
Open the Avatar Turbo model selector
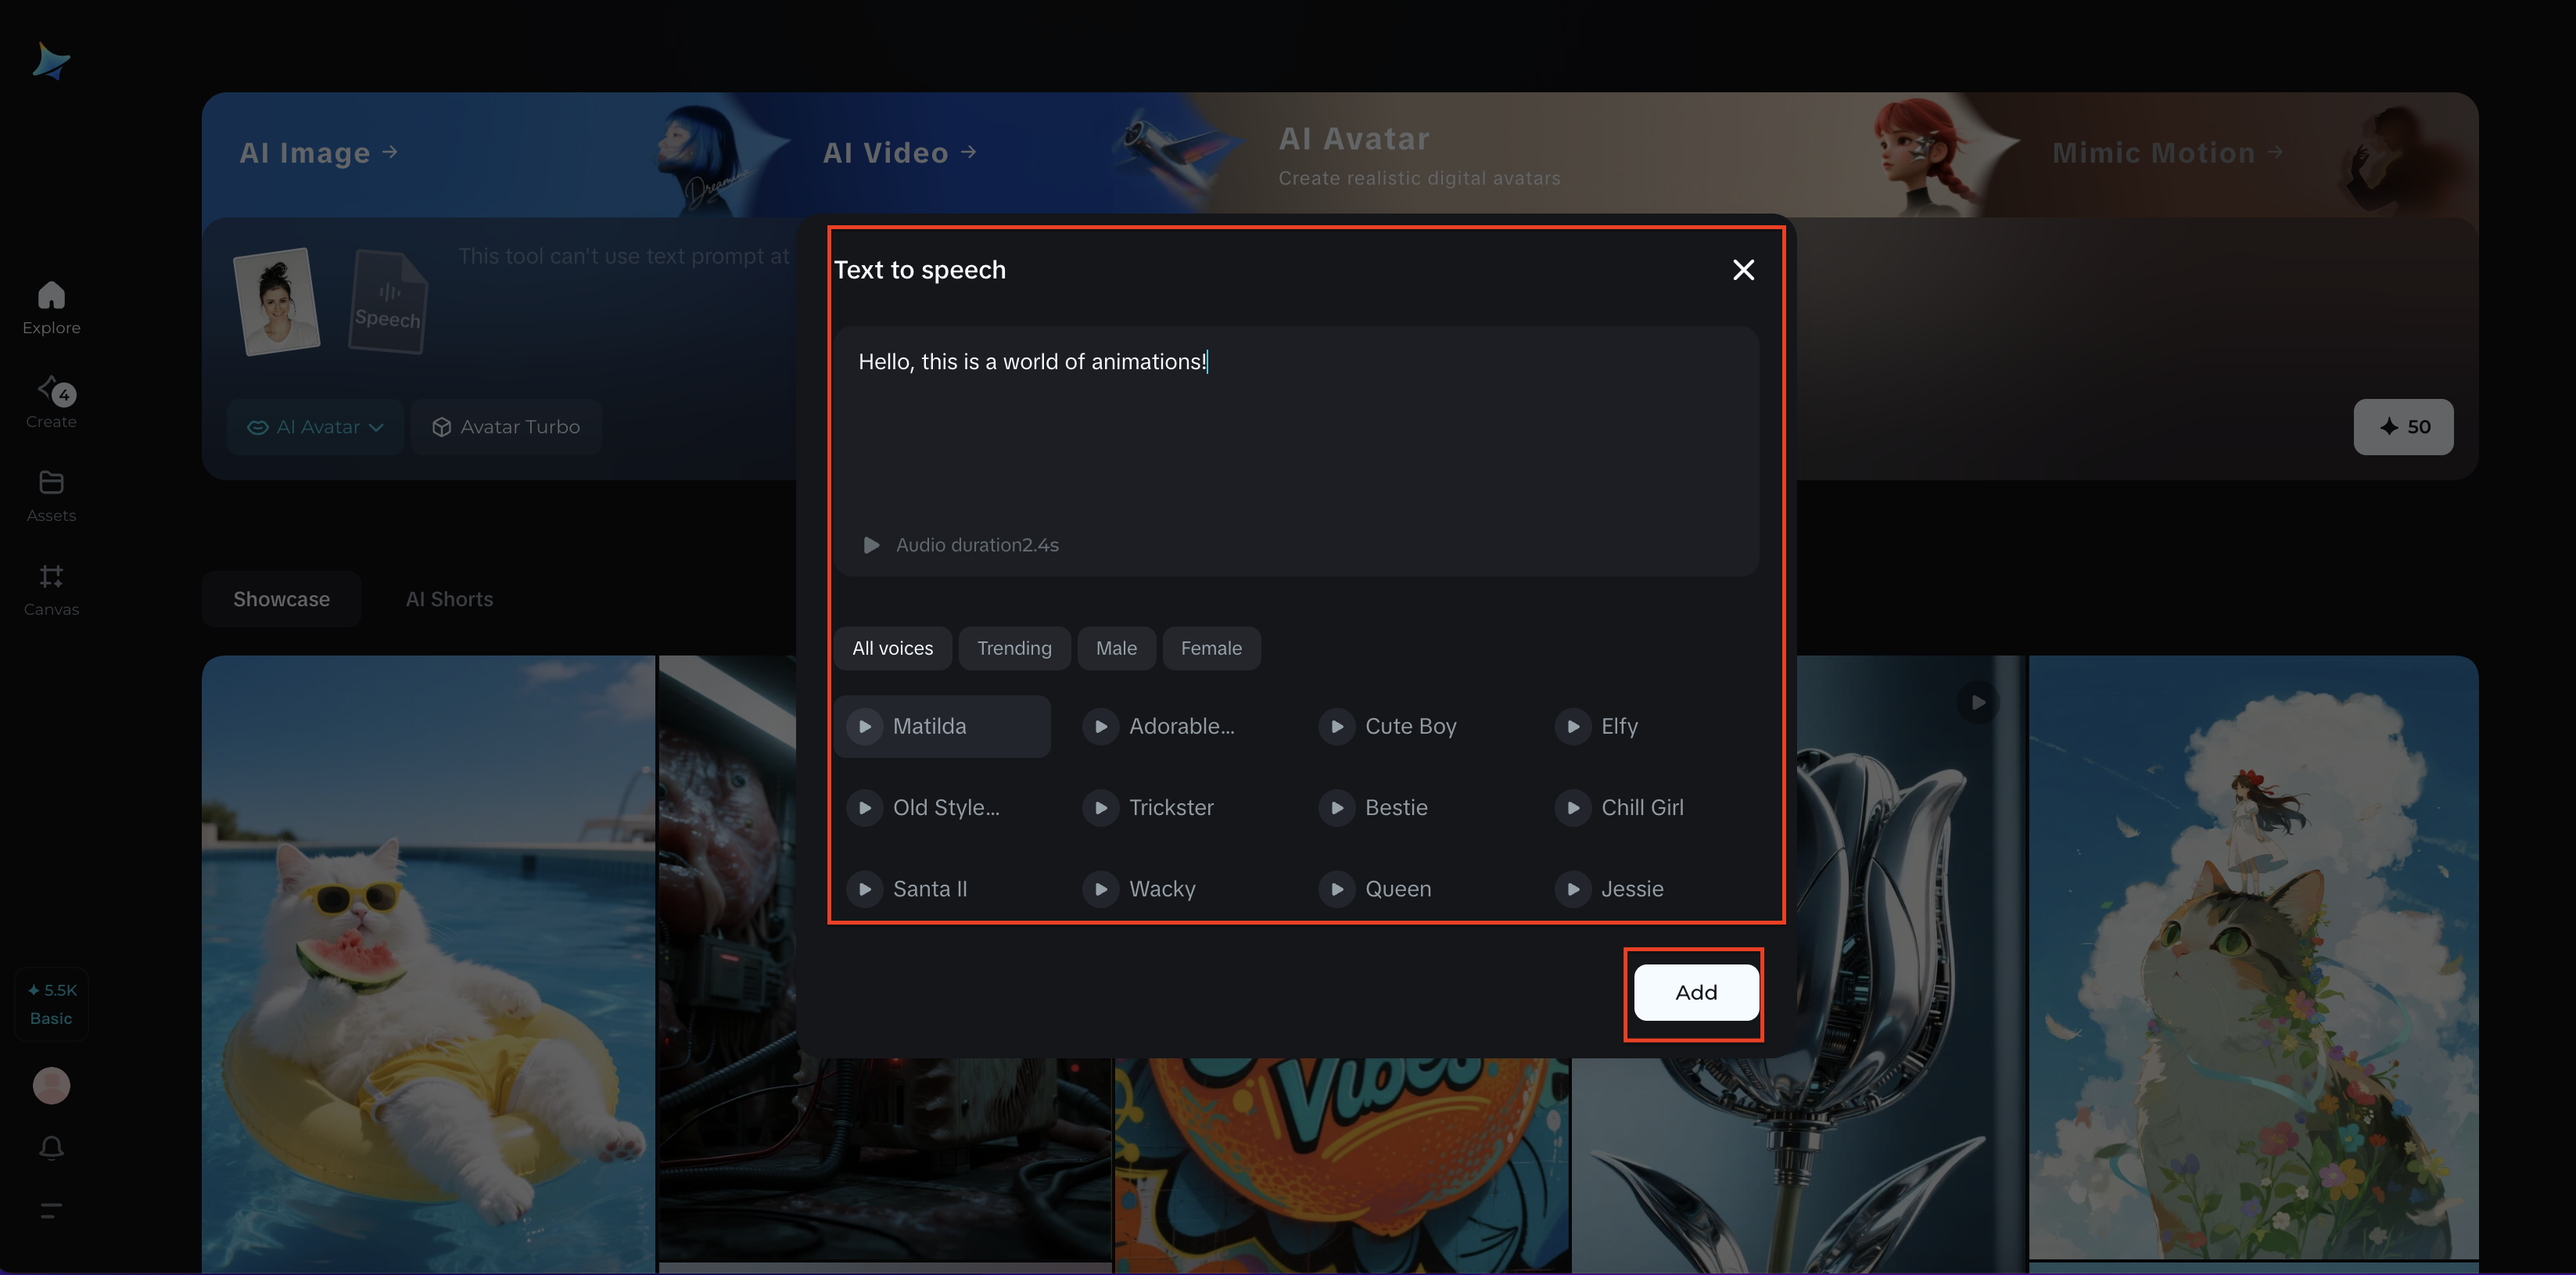tap(506, 427)
